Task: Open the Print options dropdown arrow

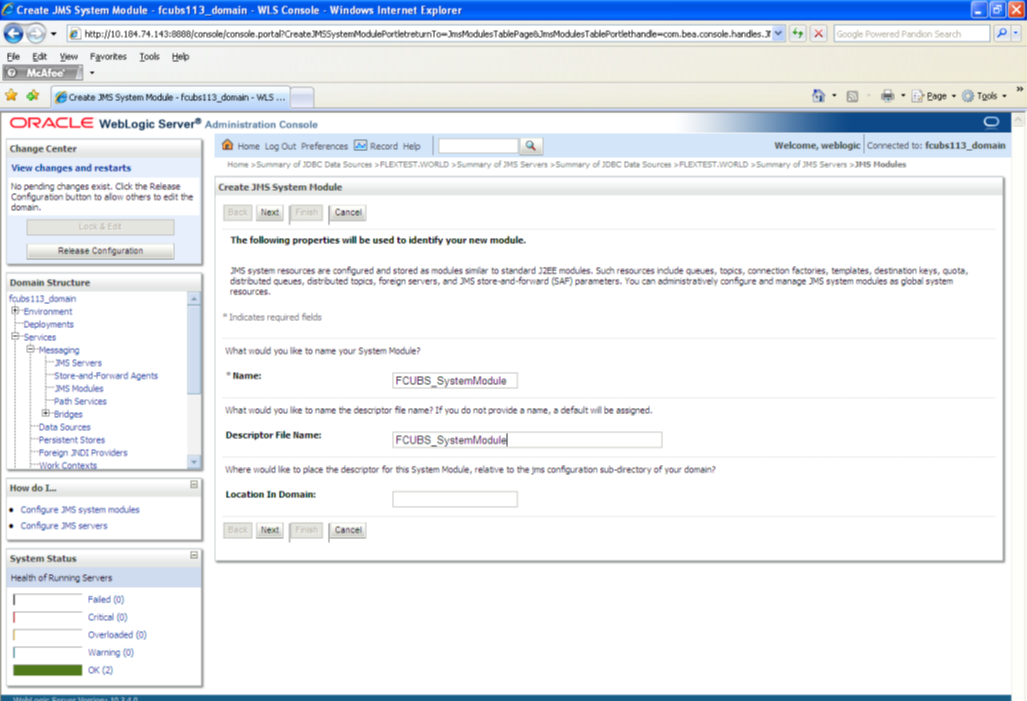Action: (x=903, y=96)
